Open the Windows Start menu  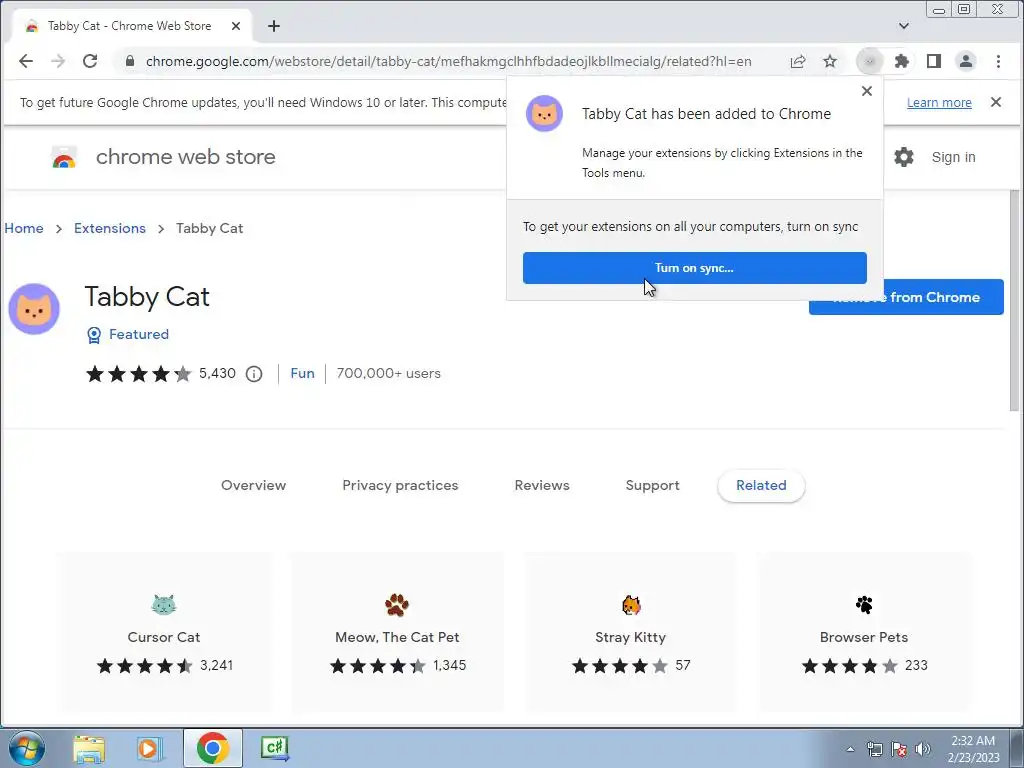tap(27, 748)
